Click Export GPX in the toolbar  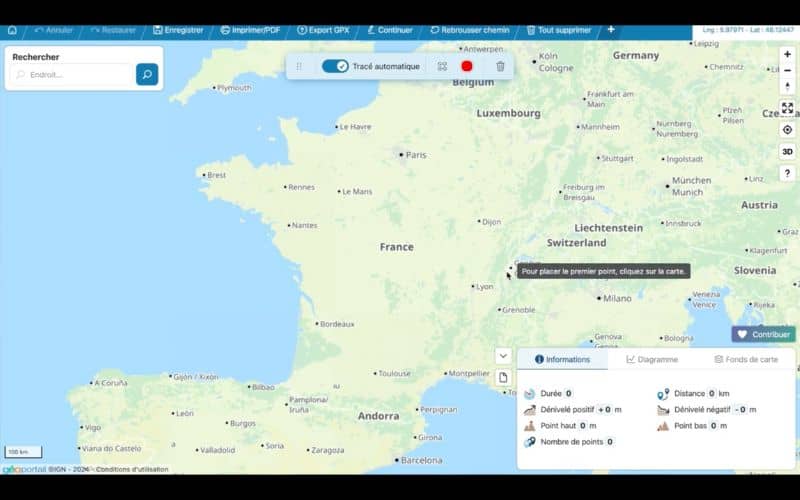point(322,30)
